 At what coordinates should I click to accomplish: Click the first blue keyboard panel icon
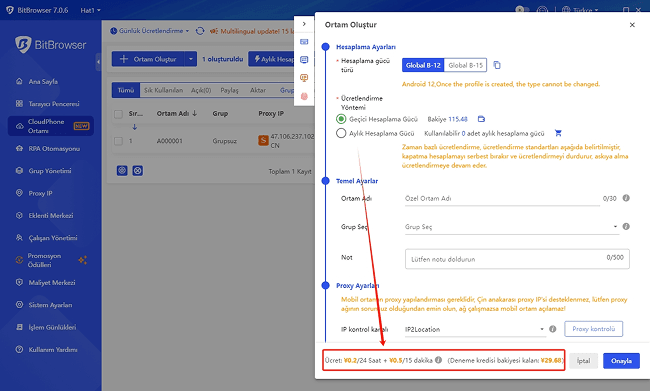point(304,42)
